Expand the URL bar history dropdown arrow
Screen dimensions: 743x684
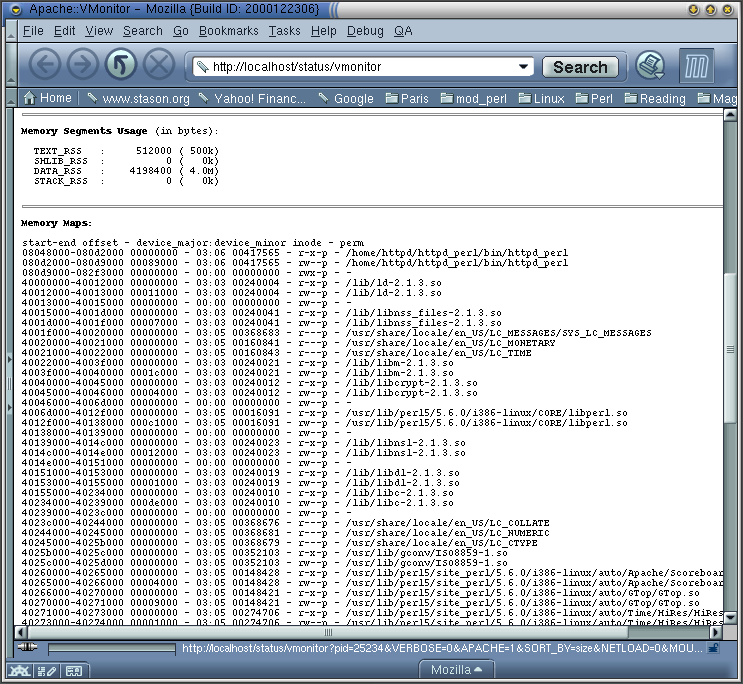[x=523, y=67]
